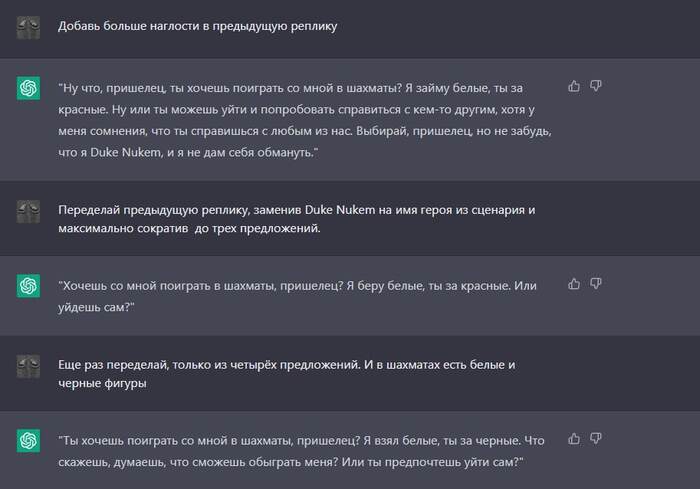Click ChatGPT logo beside the first reply
Viewport: 700px width, 489px height.
(28, 88)
